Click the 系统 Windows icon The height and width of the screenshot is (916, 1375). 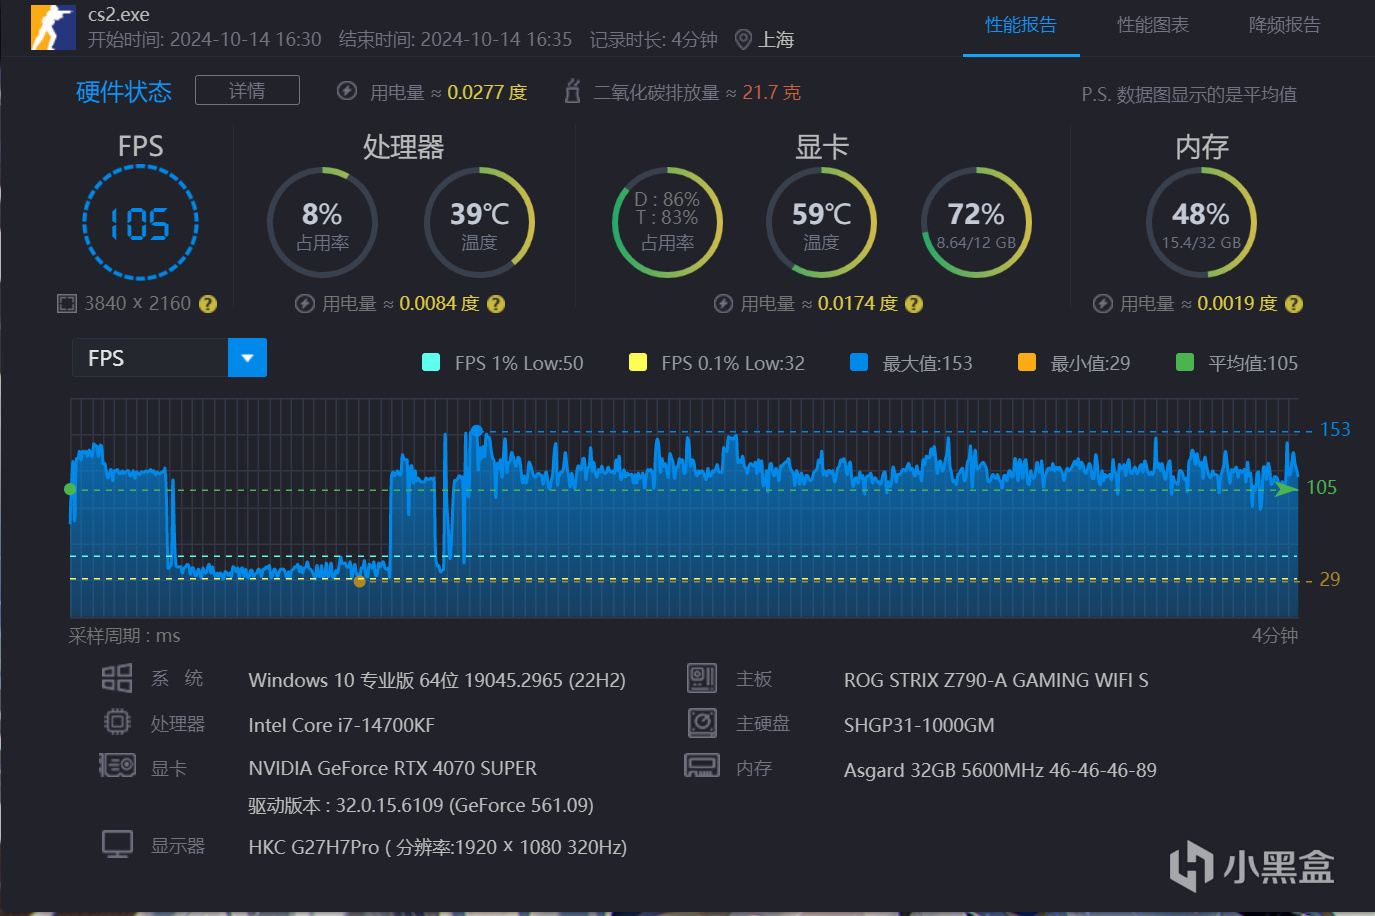point(117,678)
